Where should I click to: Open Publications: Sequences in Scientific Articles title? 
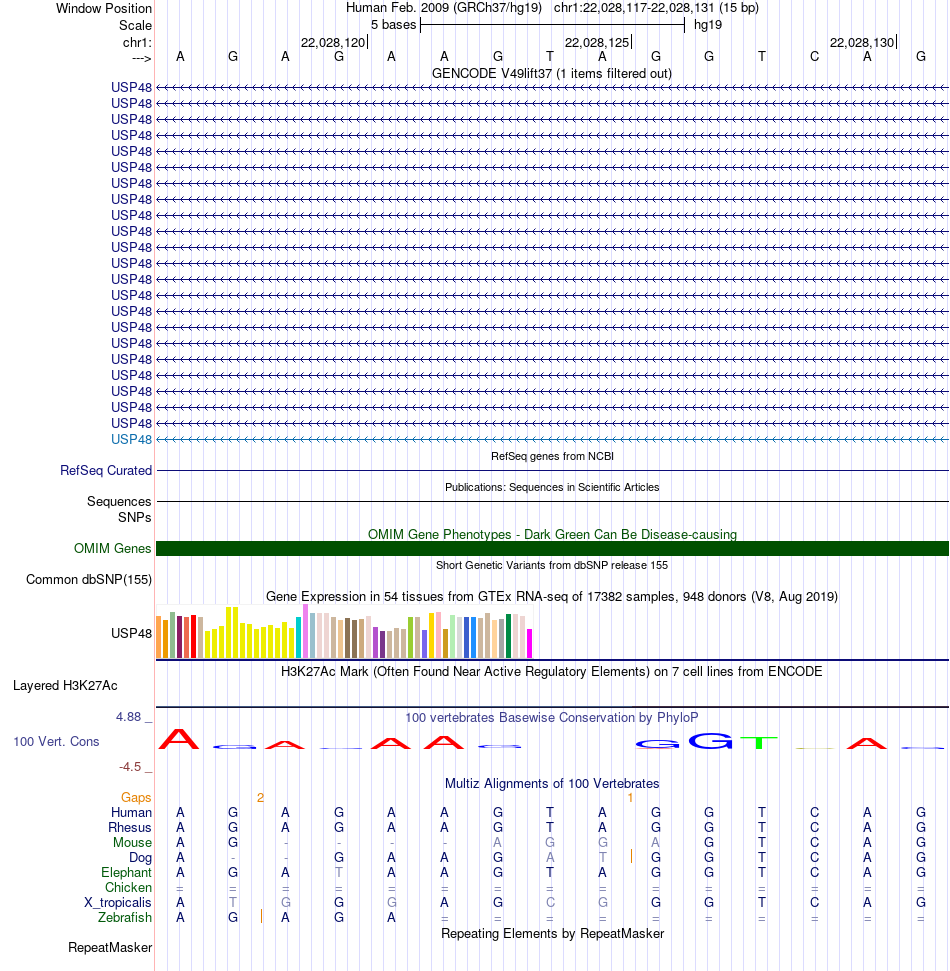pyautogui.click(x=552, y=487)
